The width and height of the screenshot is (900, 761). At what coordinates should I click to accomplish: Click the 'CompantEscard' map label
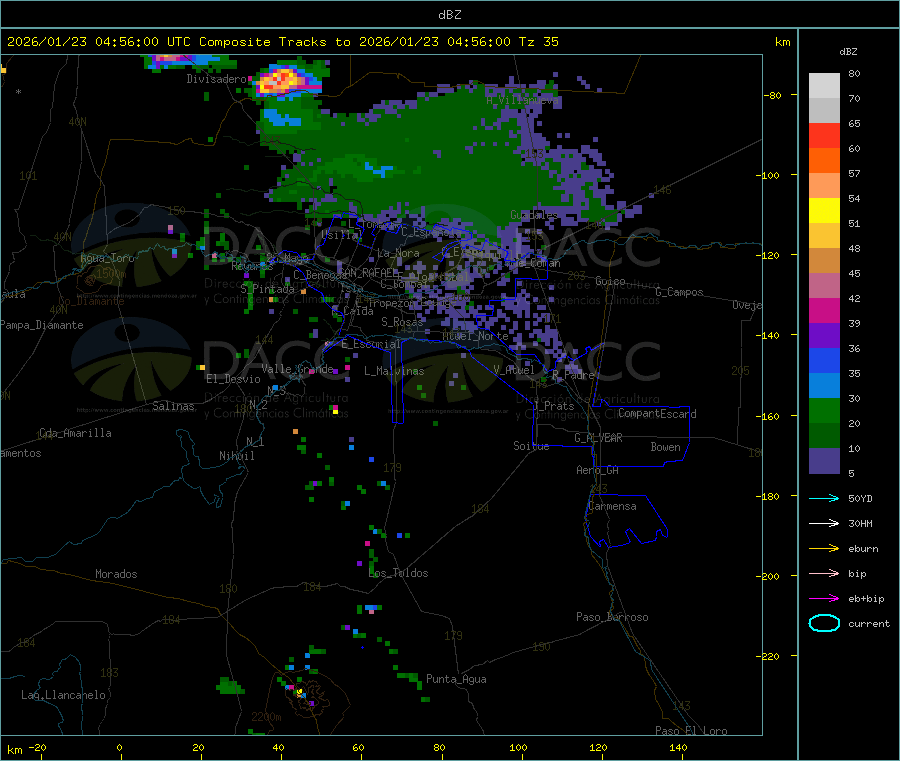[x=657, y=414]
